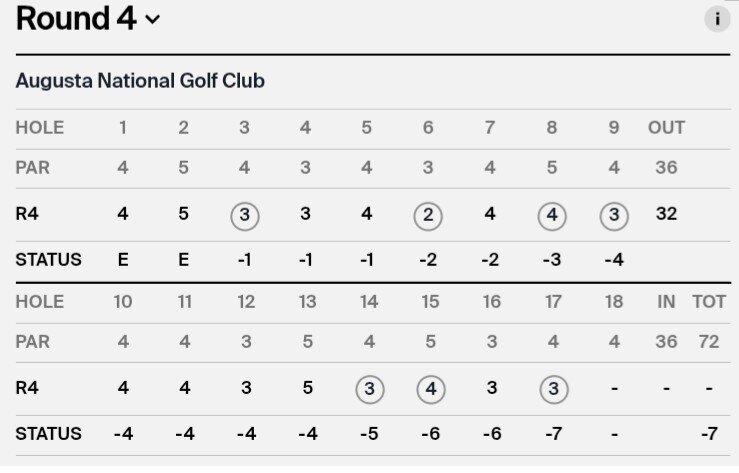This screenshot has height=473, width=739.
Task: Click the circled 3 on hole 9
Action: 614,216
